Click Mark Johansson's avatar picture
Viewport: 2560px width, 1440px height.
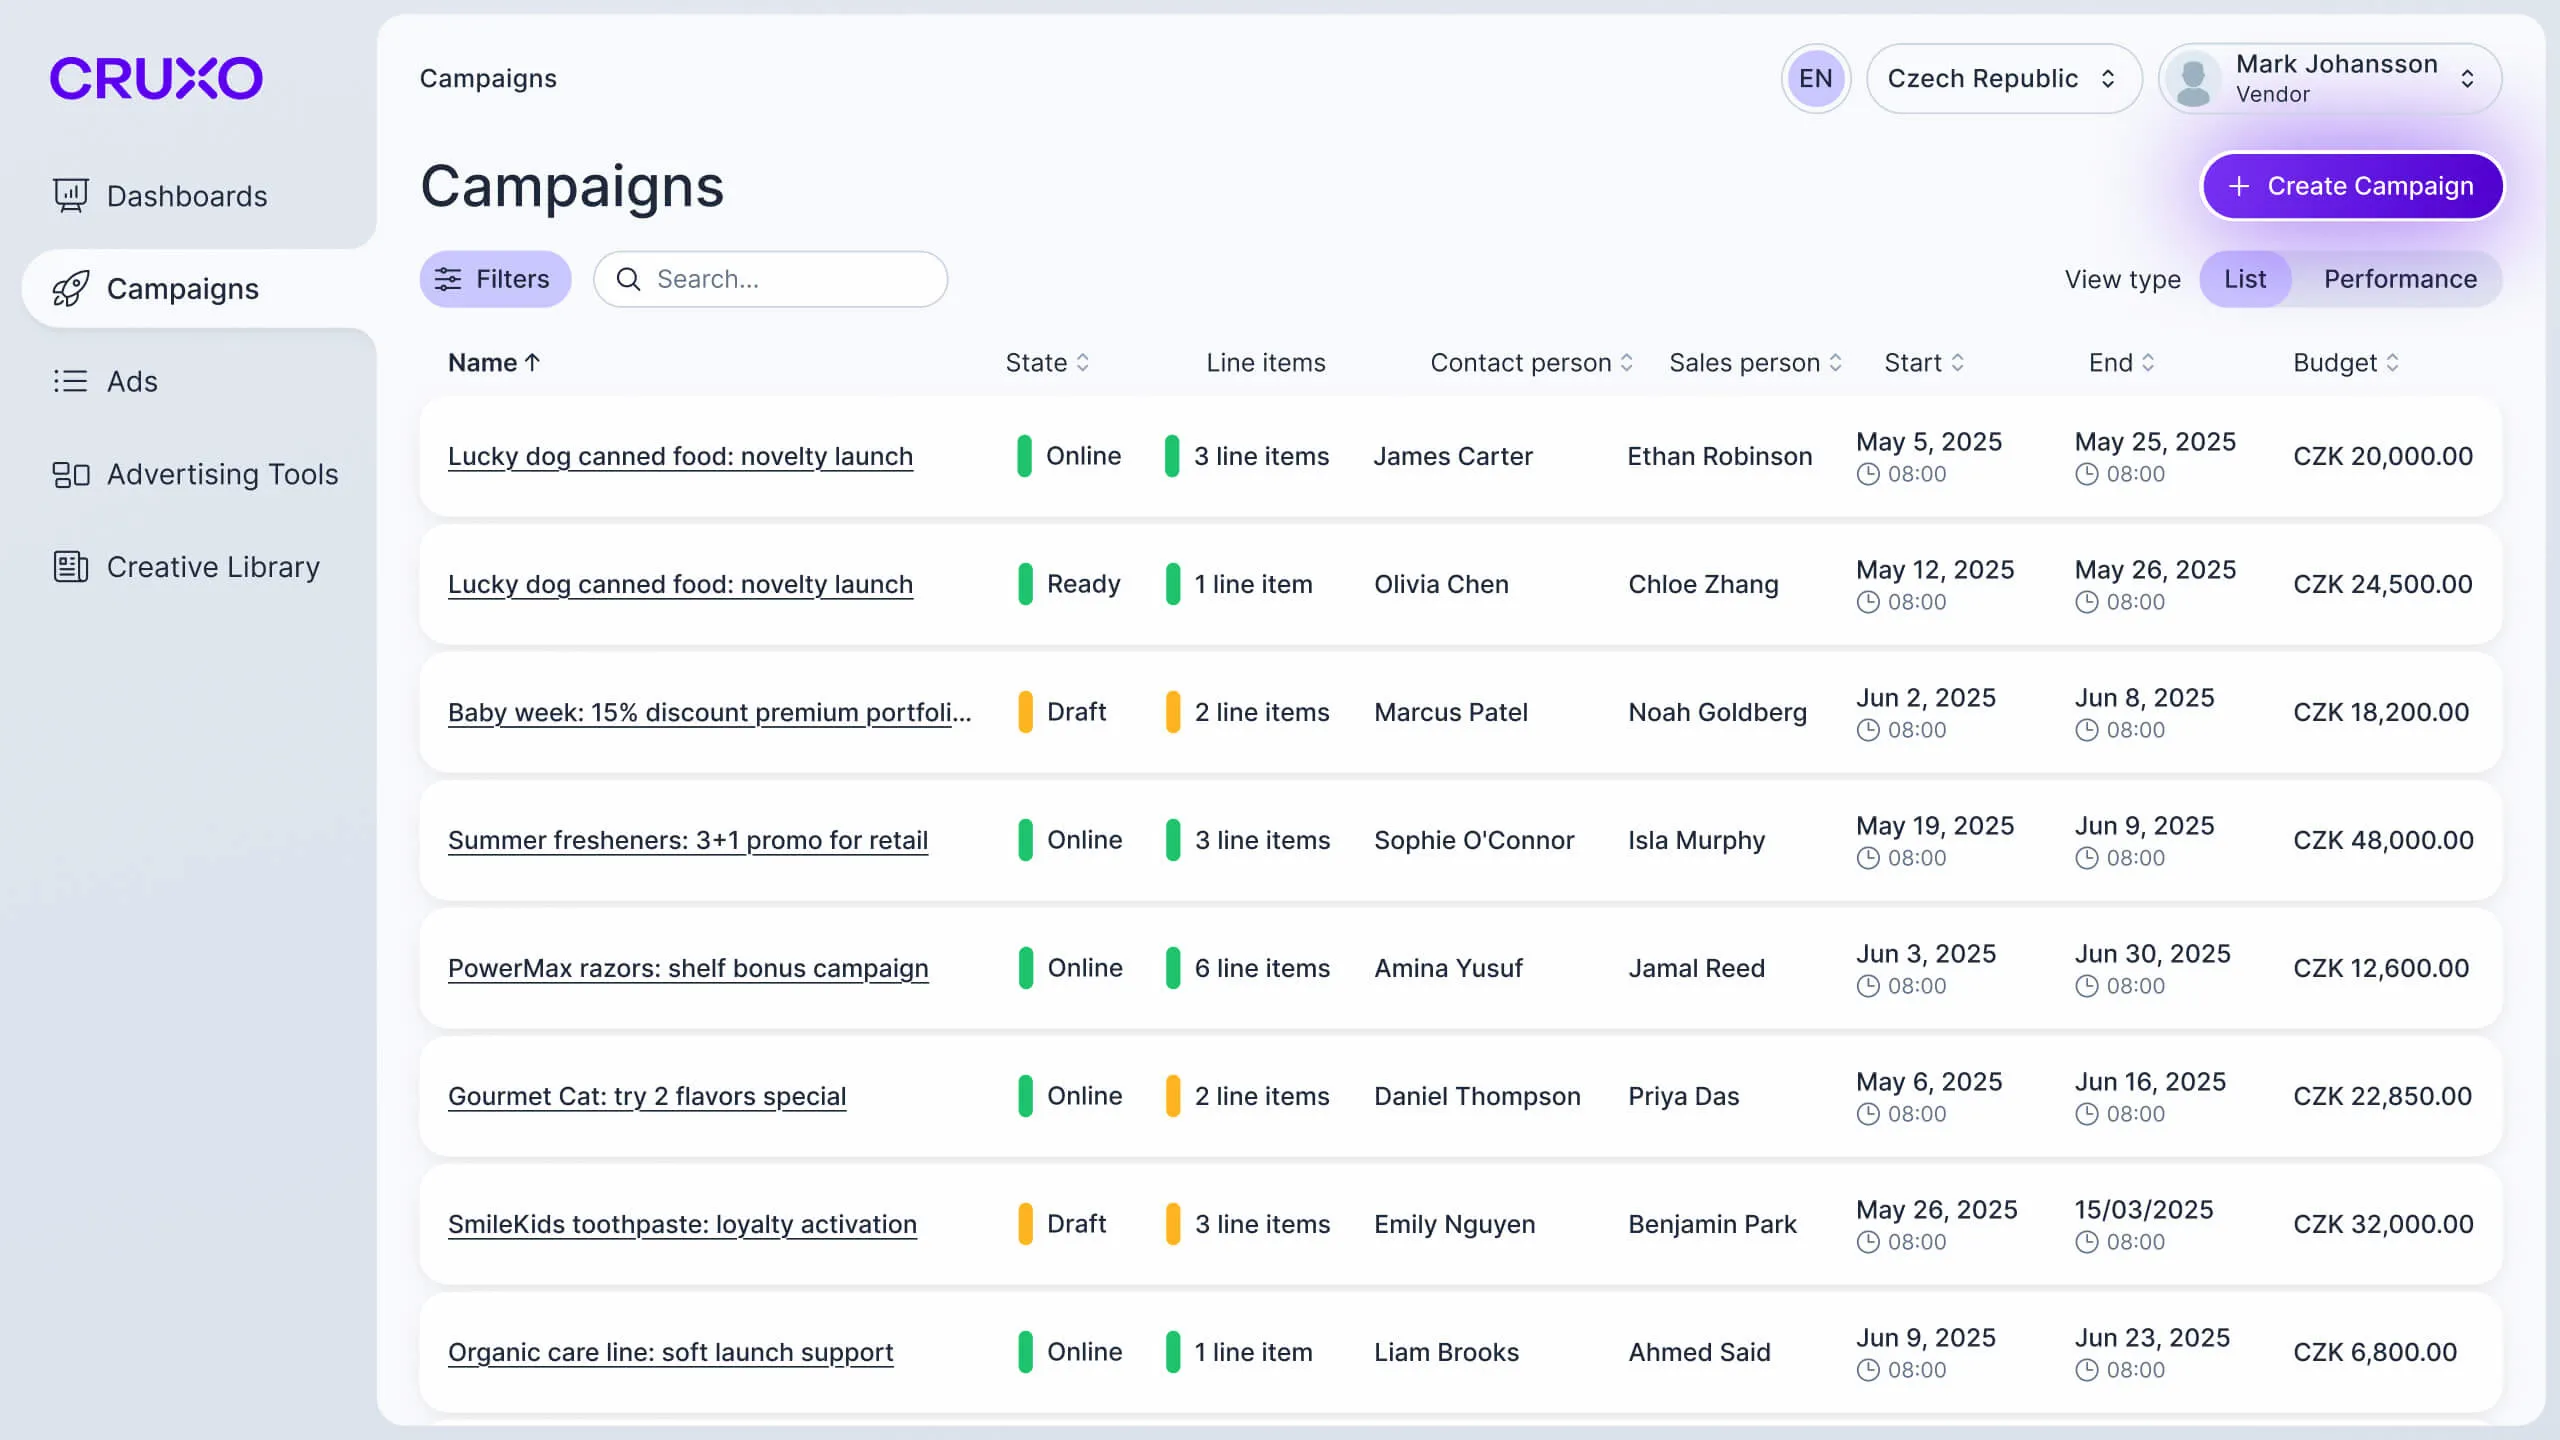pos(2193,79)
